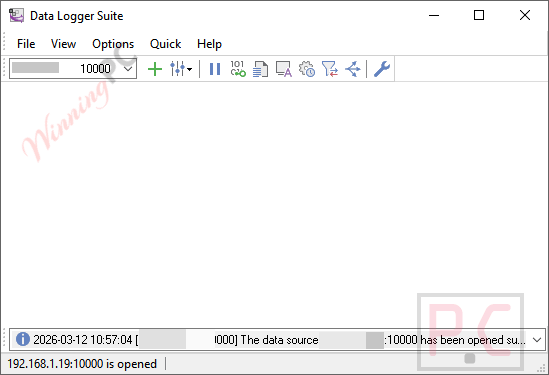Image resolution: width=549 pixels, height=375 pixels.
Task: Open the Quick menu
Action: (166, 44)
